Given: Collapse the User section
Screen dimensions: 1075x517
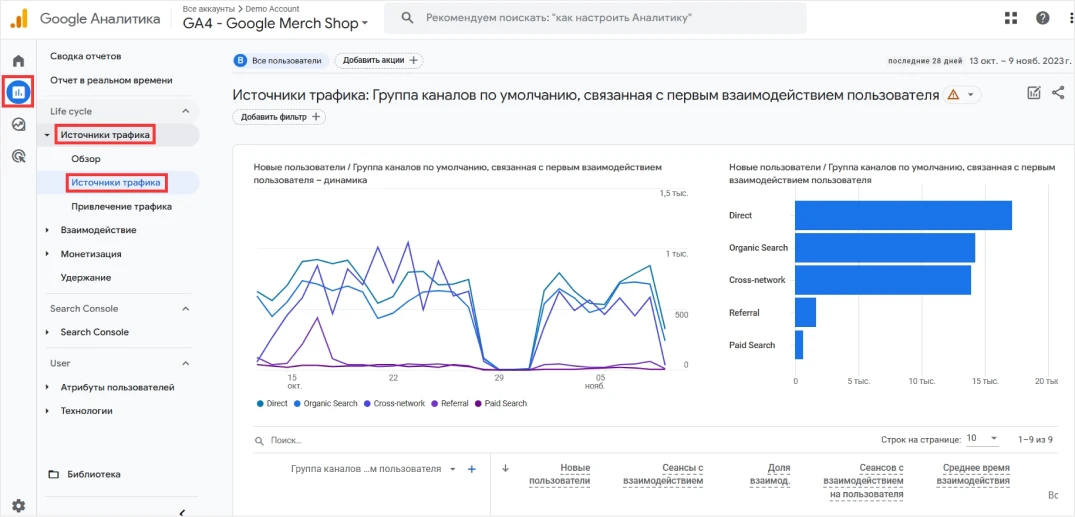Looking at the screenshot, I should coord(185,363).
